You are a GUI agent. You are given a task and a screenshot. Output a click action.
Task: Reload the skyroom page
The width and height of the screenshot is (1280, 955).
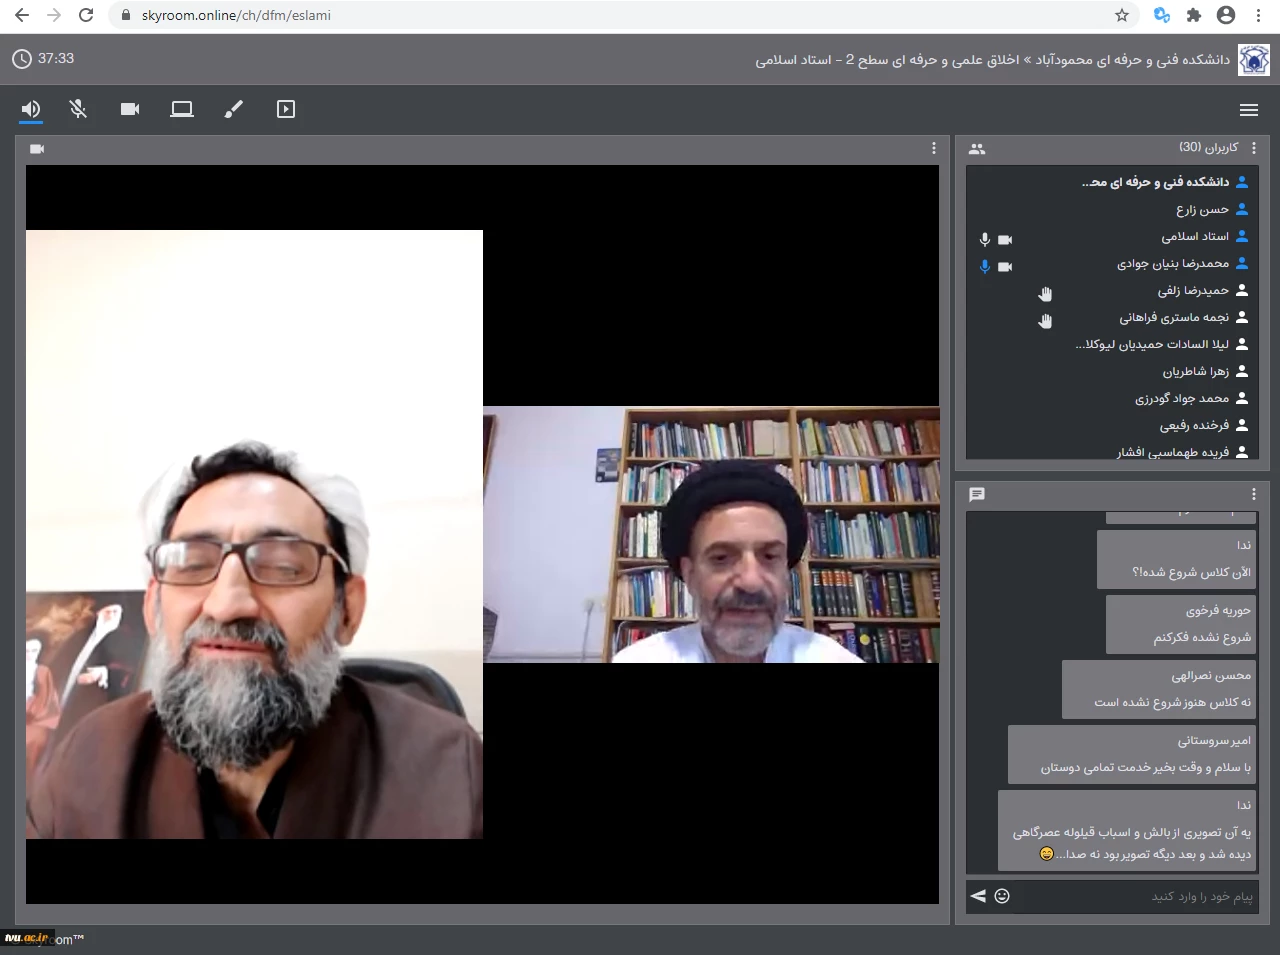[x=86, y=15]
